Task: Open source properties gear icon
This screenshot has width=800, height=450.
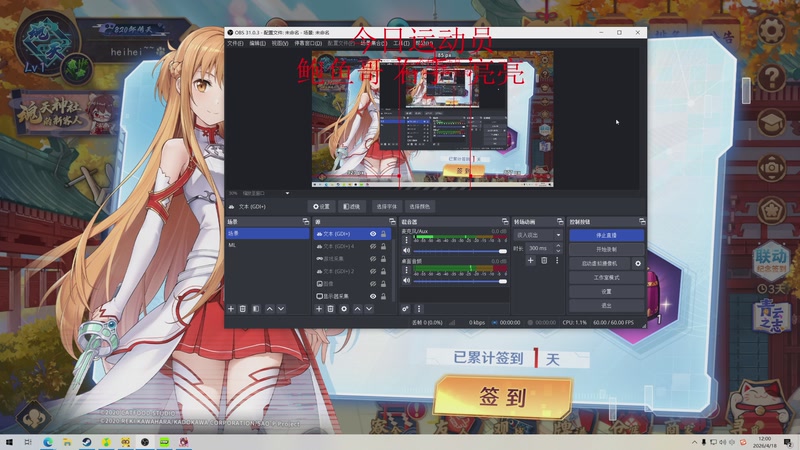Action: 344,309
